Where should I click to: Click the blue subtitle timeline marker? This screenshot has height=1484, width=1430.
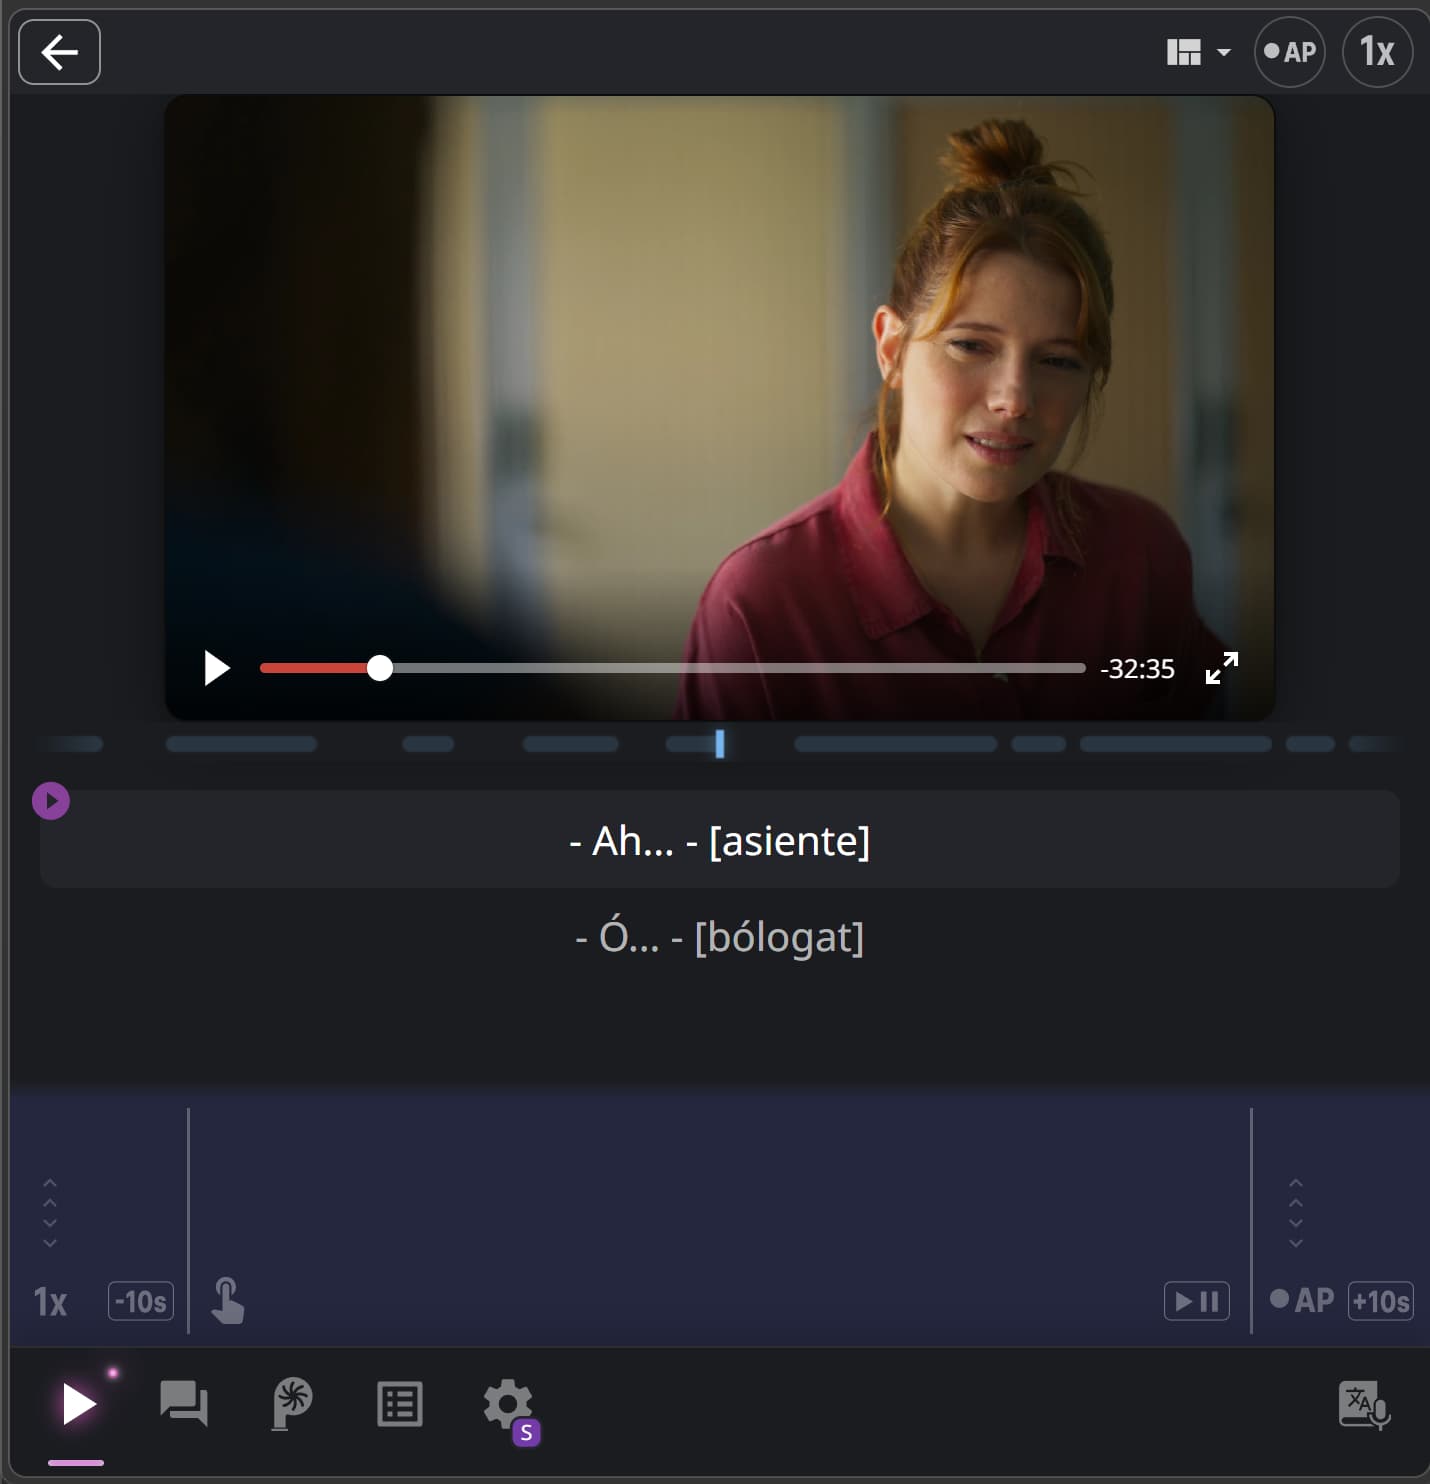pyautogui.click(x=719, y=743)
